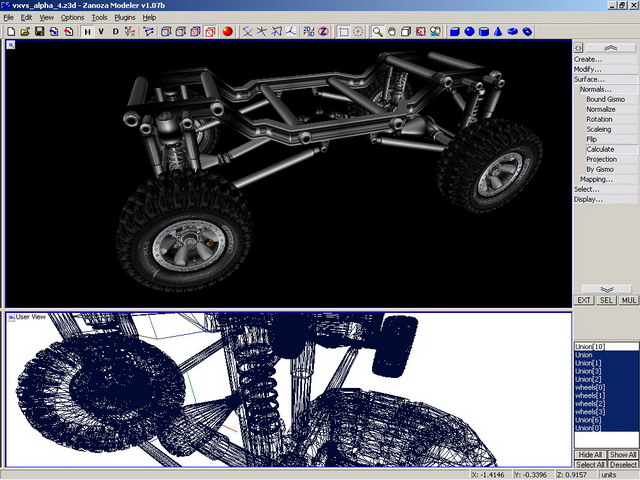Toggle the H axis button
This screenshot has height=480, width=640.
[87, 32]
